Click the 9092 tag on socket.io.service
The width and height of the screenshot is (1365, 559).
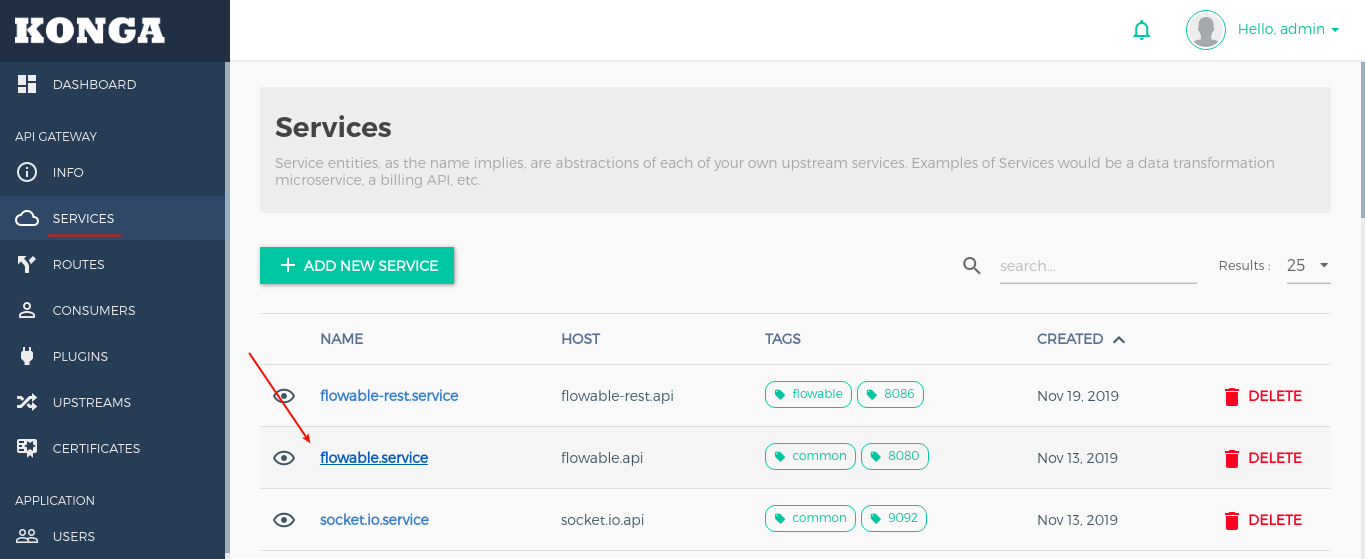pos(893,519)
